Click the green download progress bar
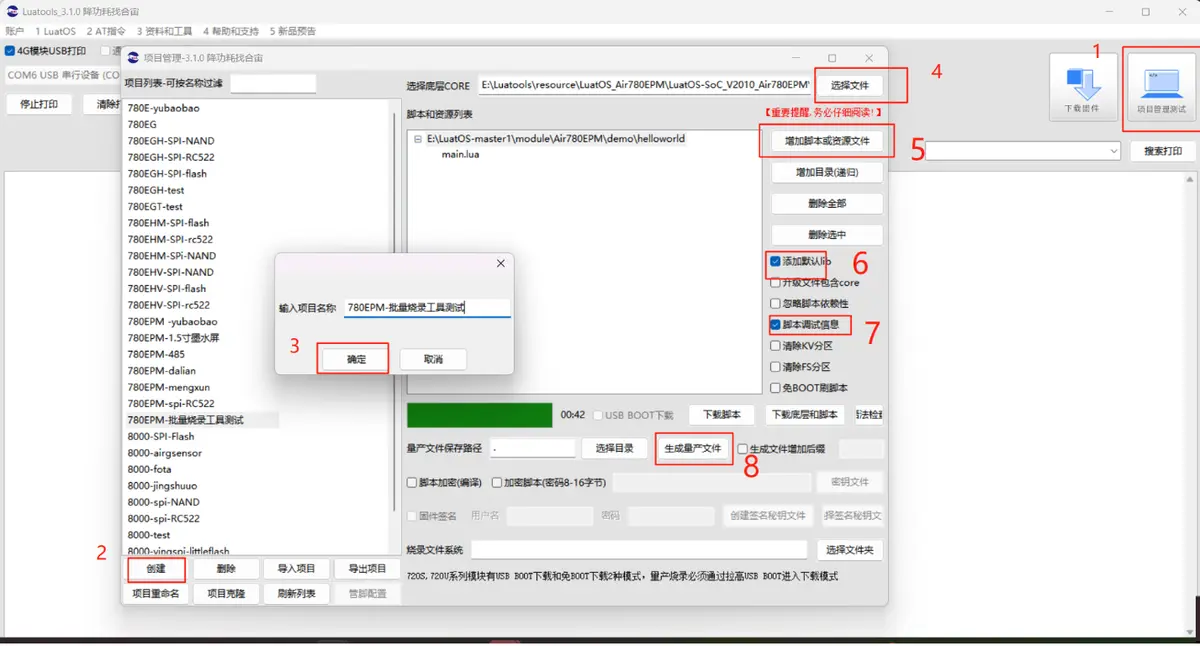The height and width of the screenshot is (646, 1200). (x=479, y=415)
